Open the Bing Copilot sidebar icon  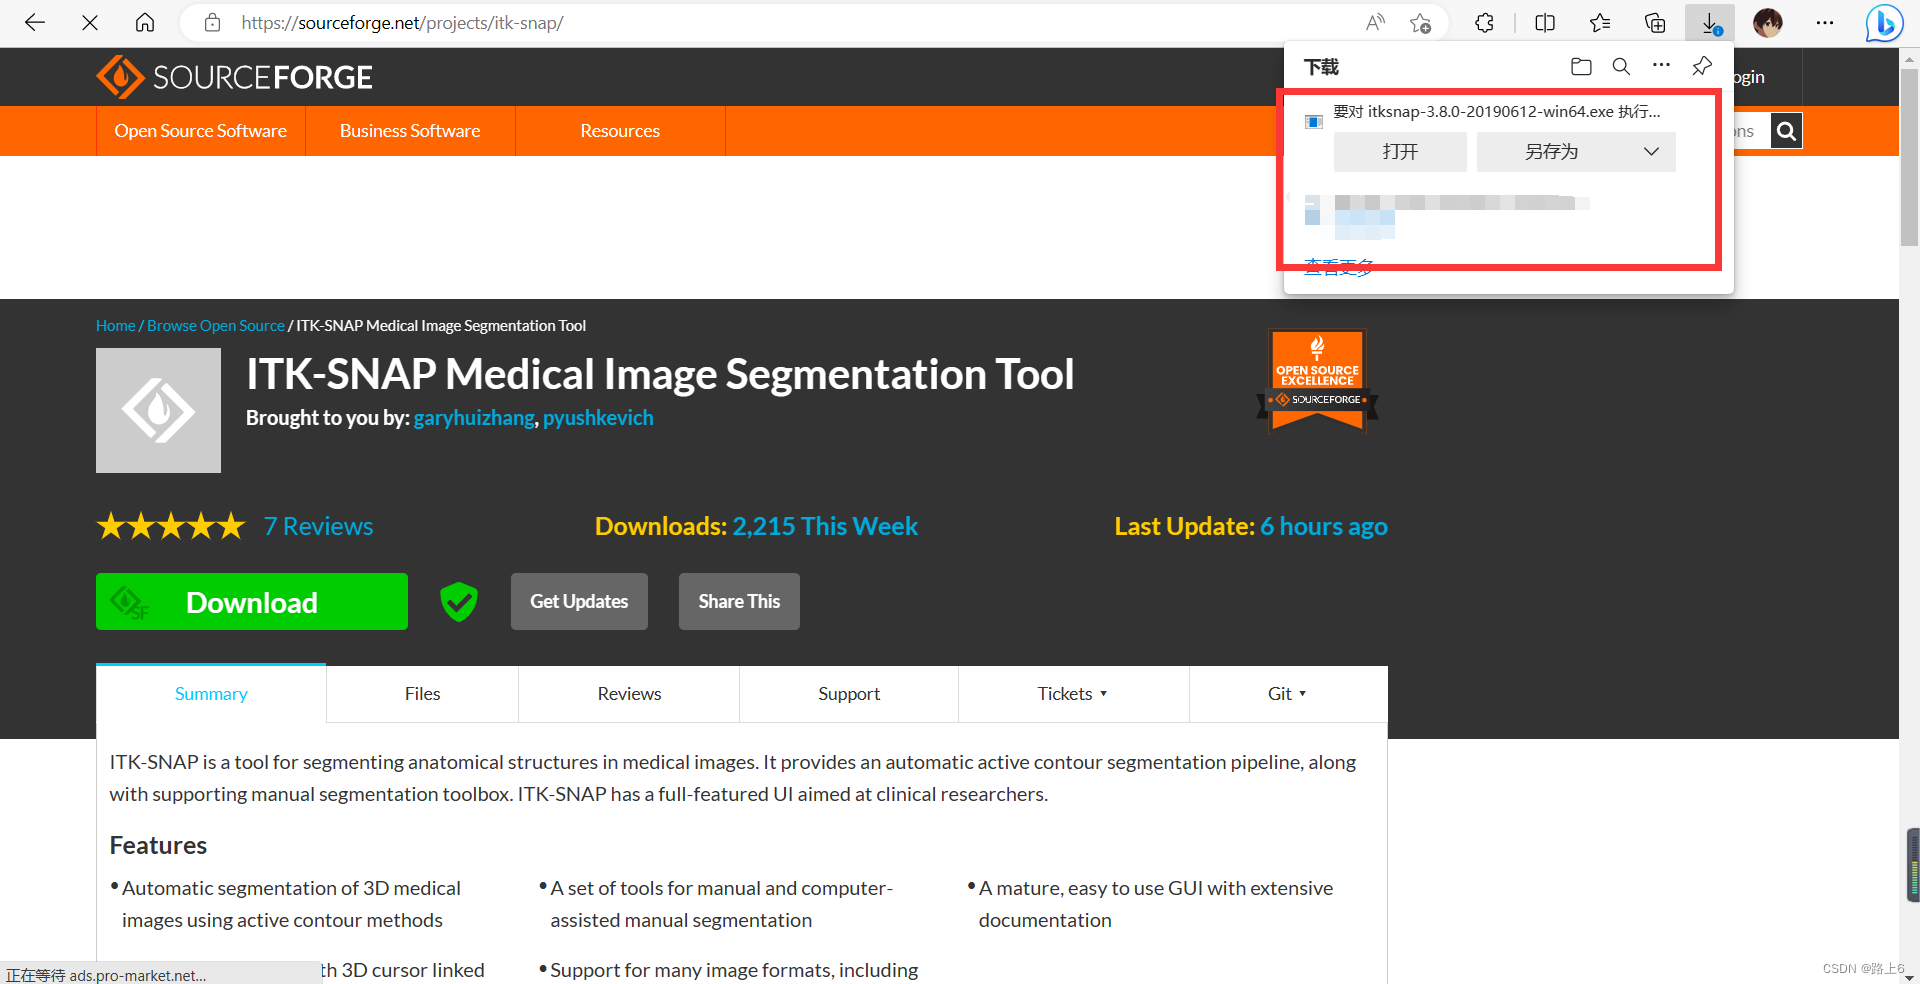[x=1884, y=23]
